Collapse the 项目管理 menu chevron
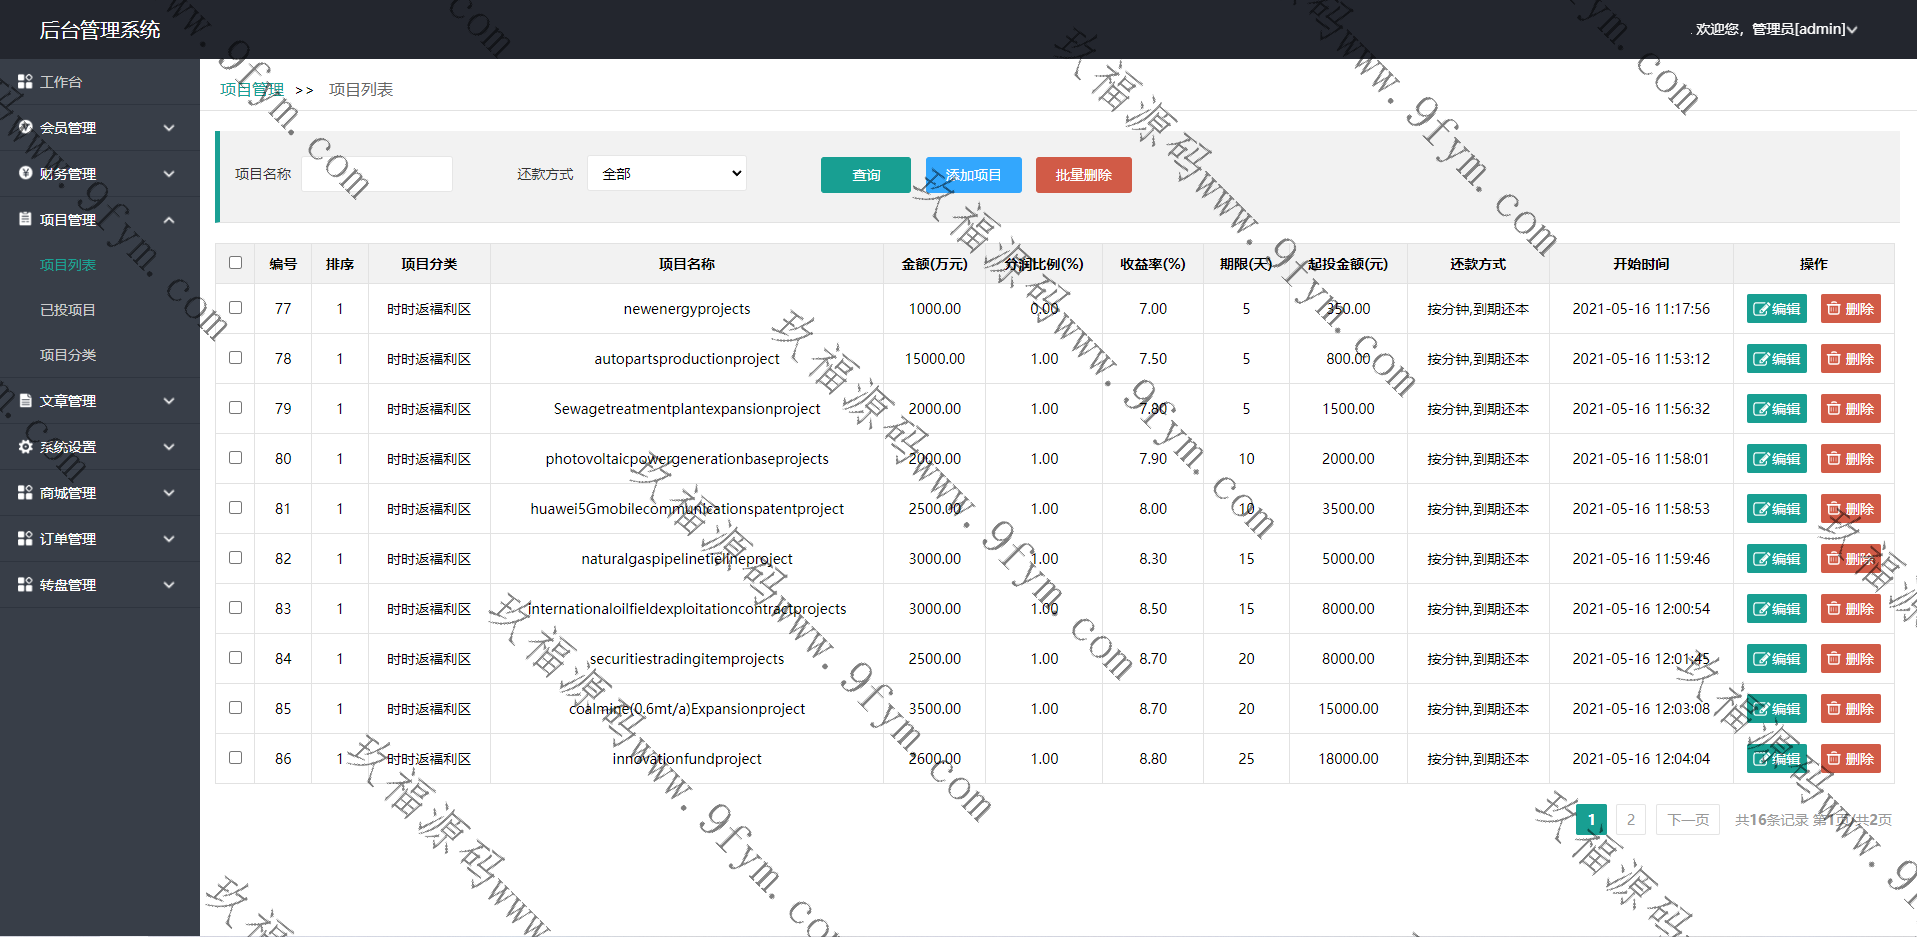This screenshot has width=1917, height=937. pyautogui.click(x=169, y=220)
